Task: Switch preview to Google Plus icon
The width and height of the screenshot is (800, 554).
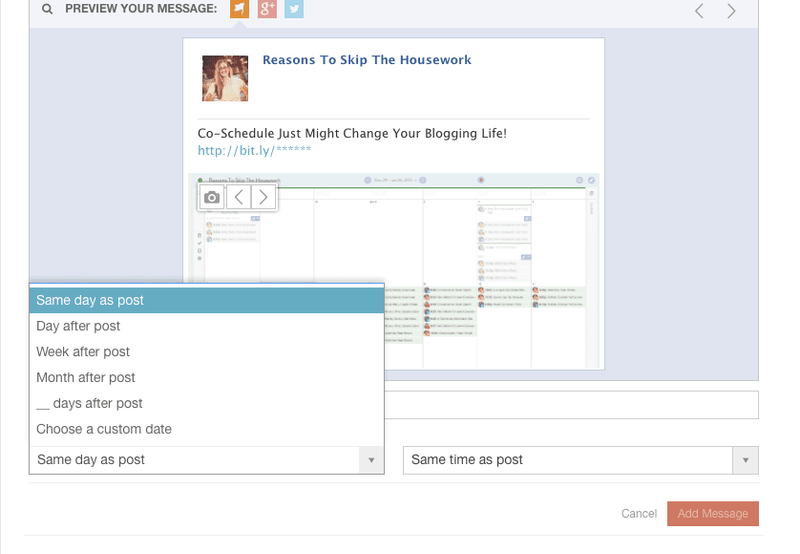Action: click(x=267, y=9)
